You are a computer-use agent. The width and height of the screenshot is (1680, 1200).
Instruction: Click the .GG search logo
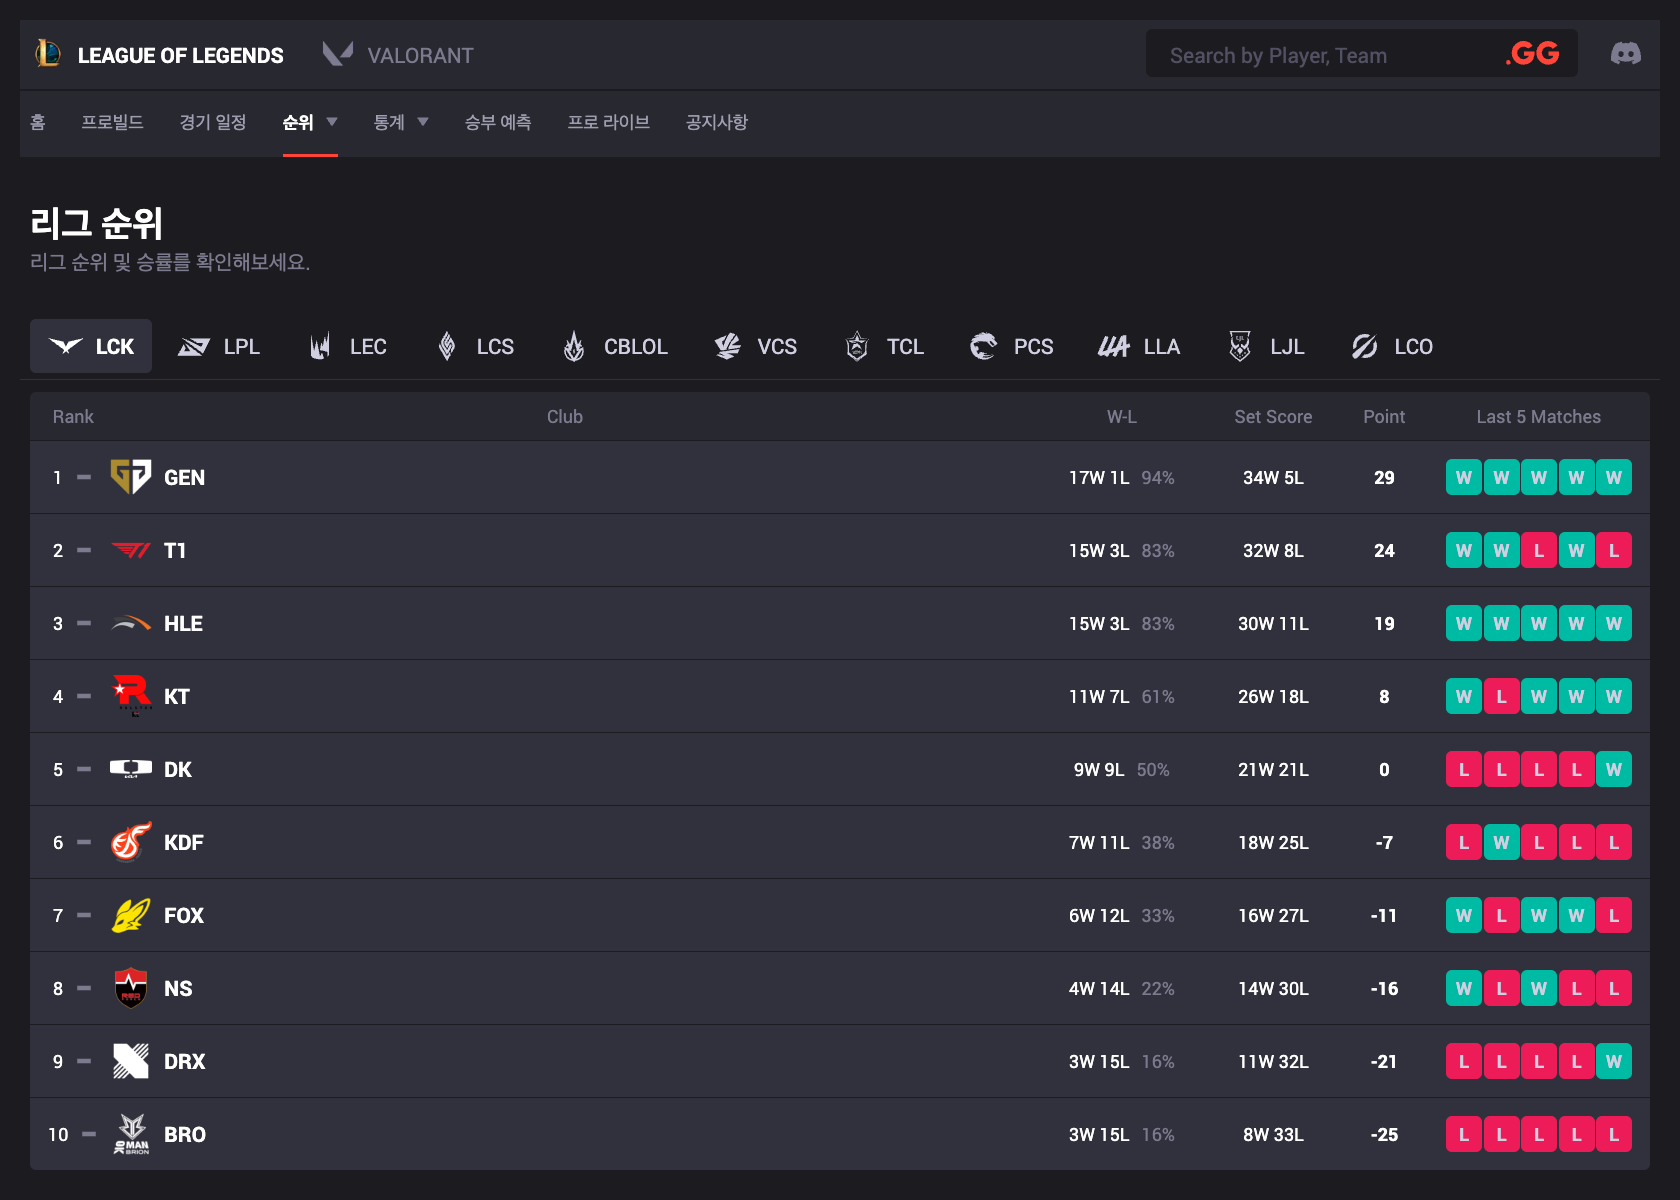[1532, 54]
